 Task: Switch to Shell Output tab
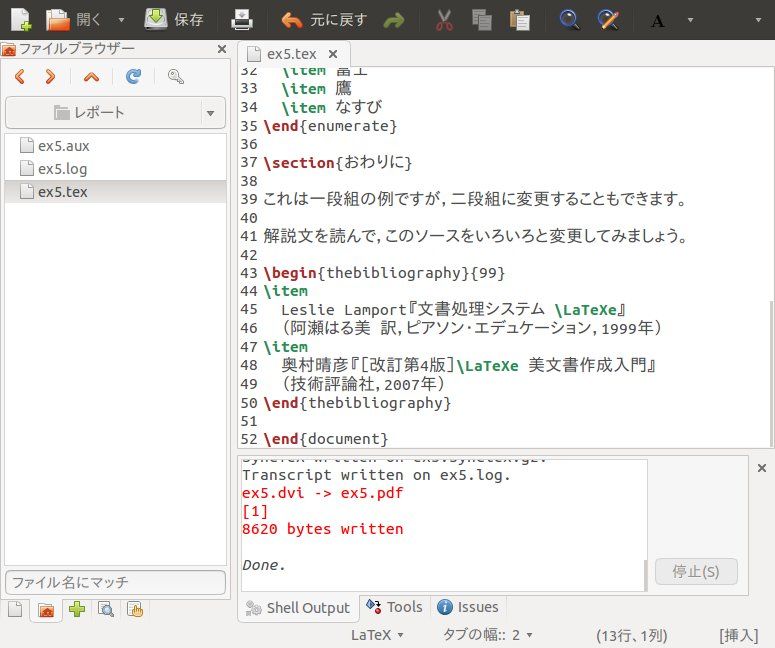click(298, 607)
